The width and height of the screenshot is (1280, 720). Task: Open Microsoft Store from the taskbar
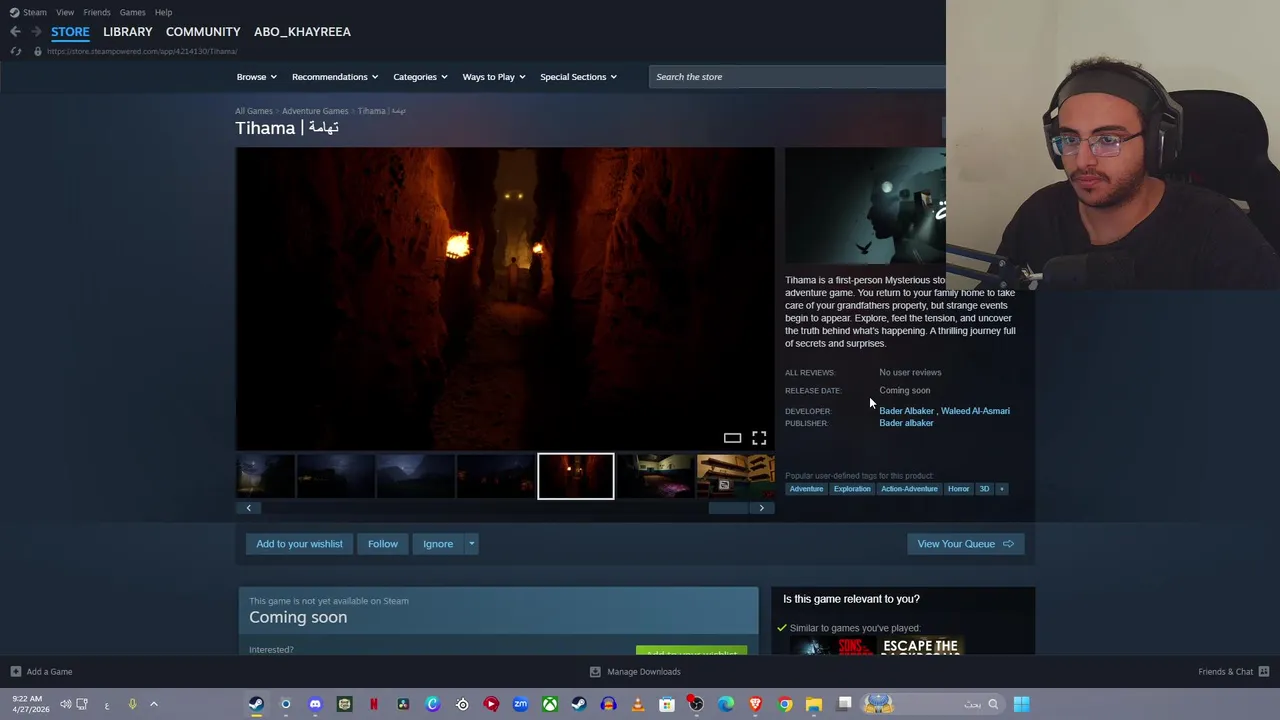coord(667,704)
